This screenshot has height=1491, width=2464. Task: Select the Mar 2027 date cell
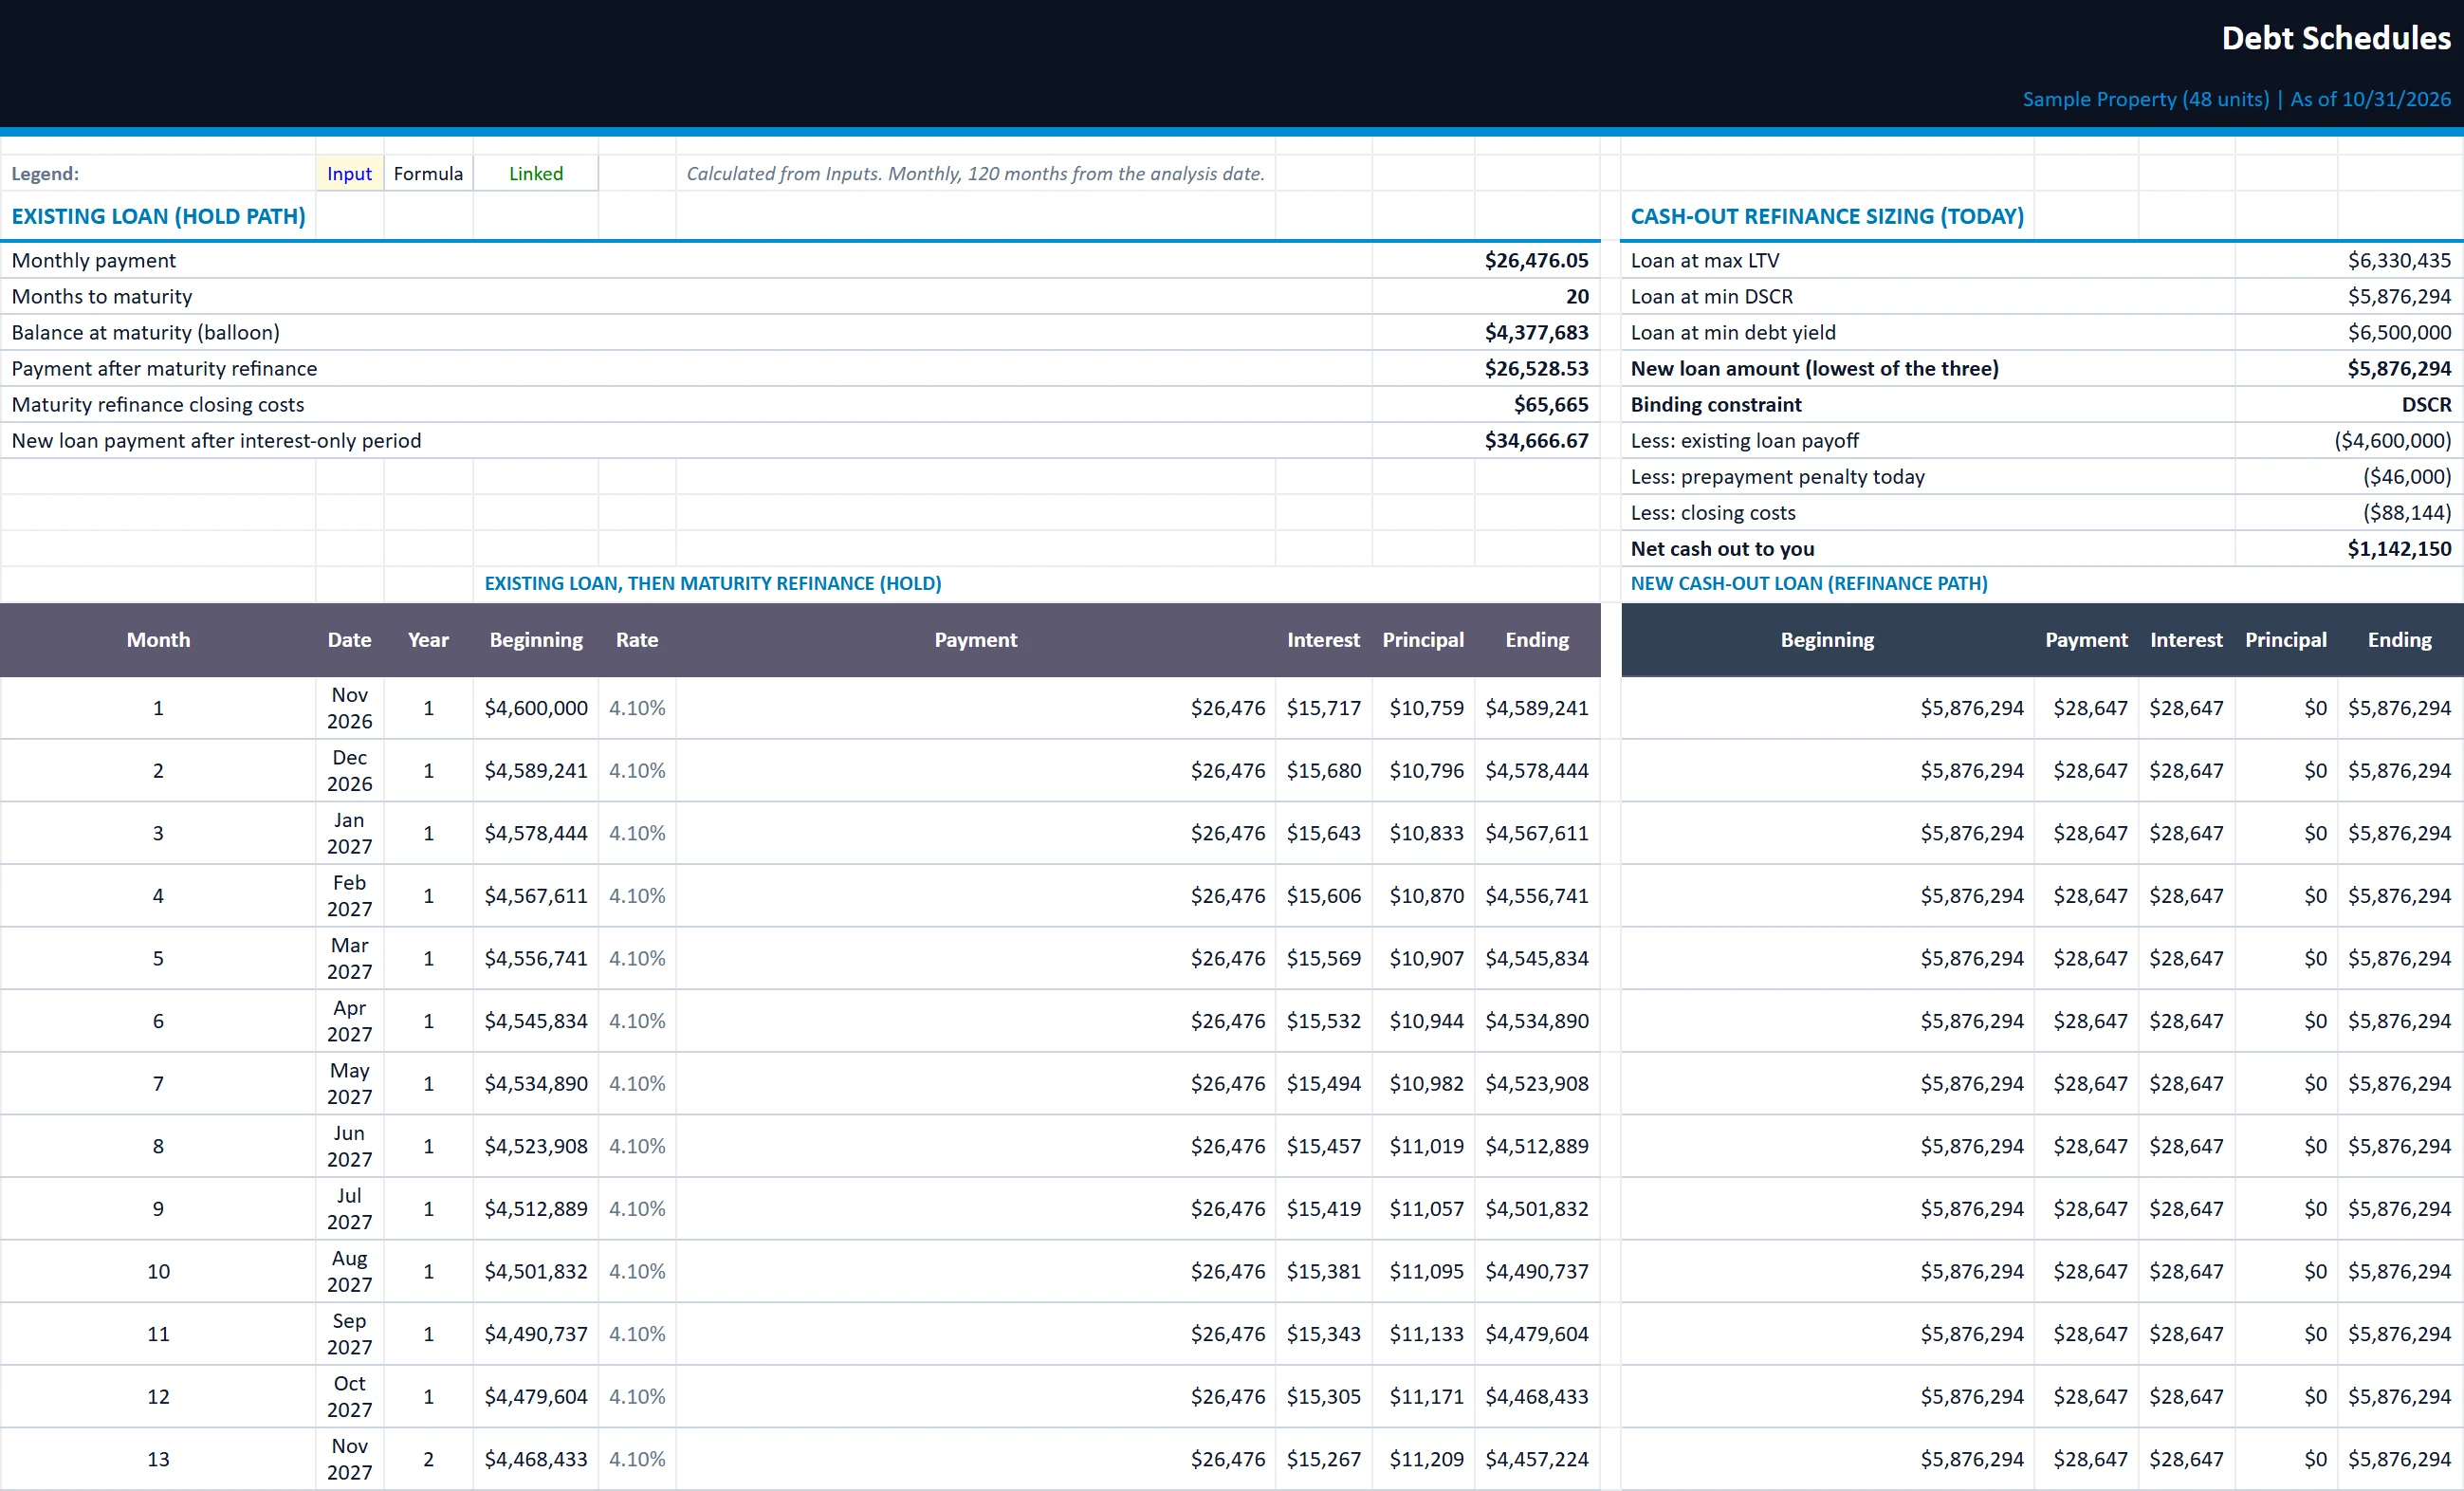pos(349,958)
